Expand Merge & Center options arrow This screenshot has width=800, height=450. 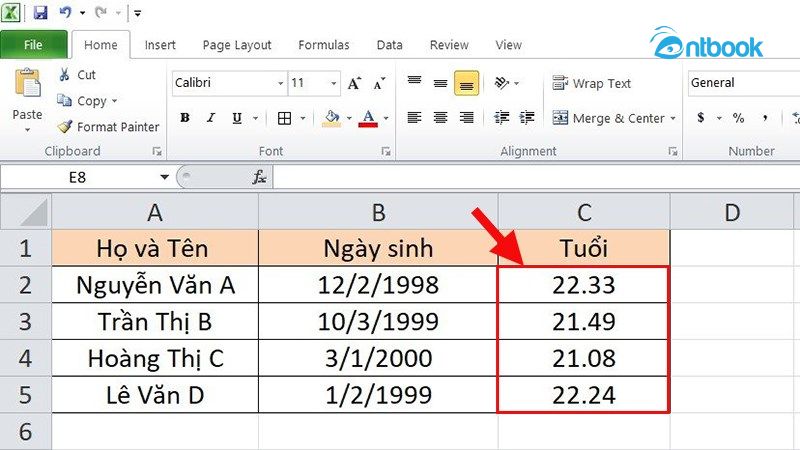(x=673, y=118)
